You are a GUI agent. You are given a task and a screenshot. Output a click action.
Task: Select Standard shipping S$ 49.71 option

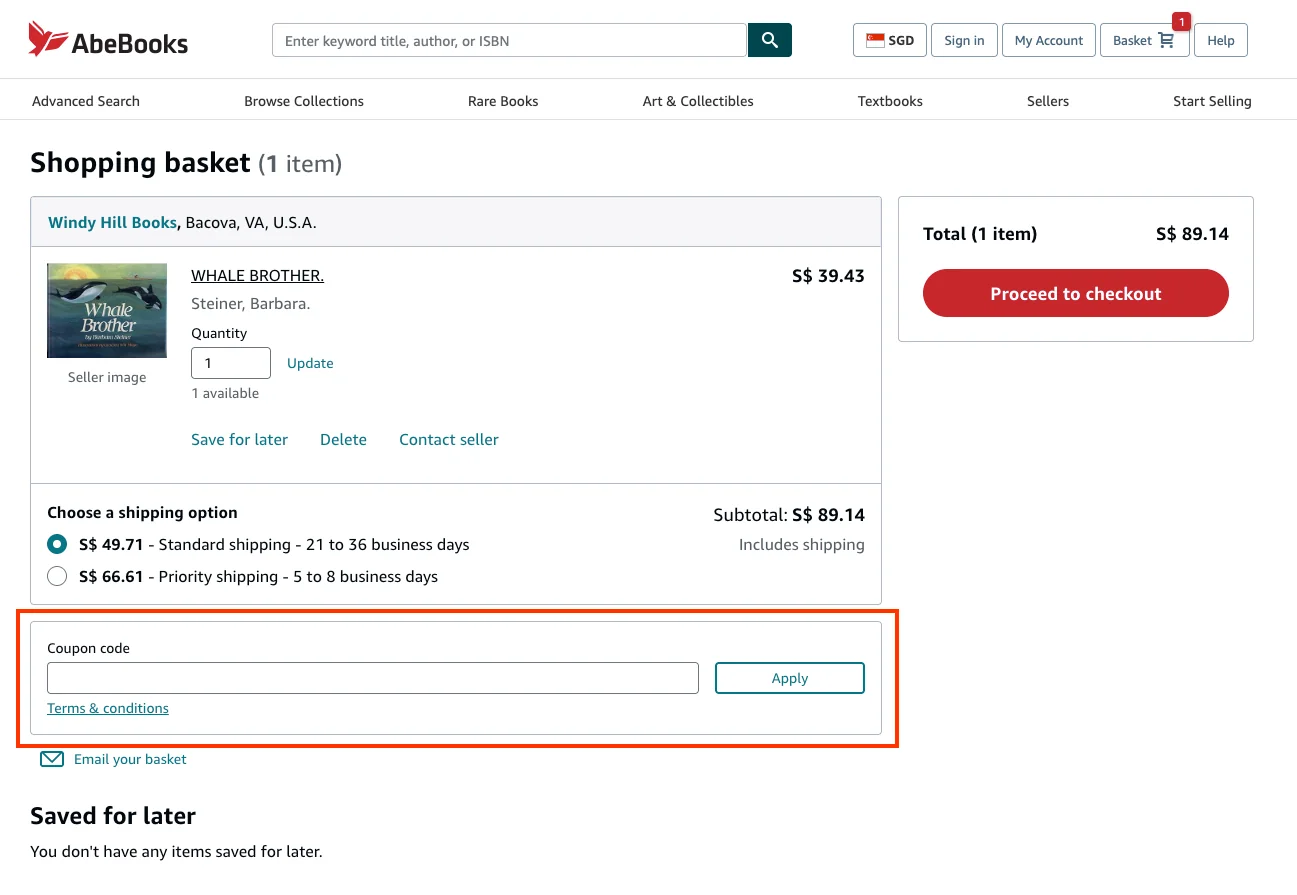57,545
